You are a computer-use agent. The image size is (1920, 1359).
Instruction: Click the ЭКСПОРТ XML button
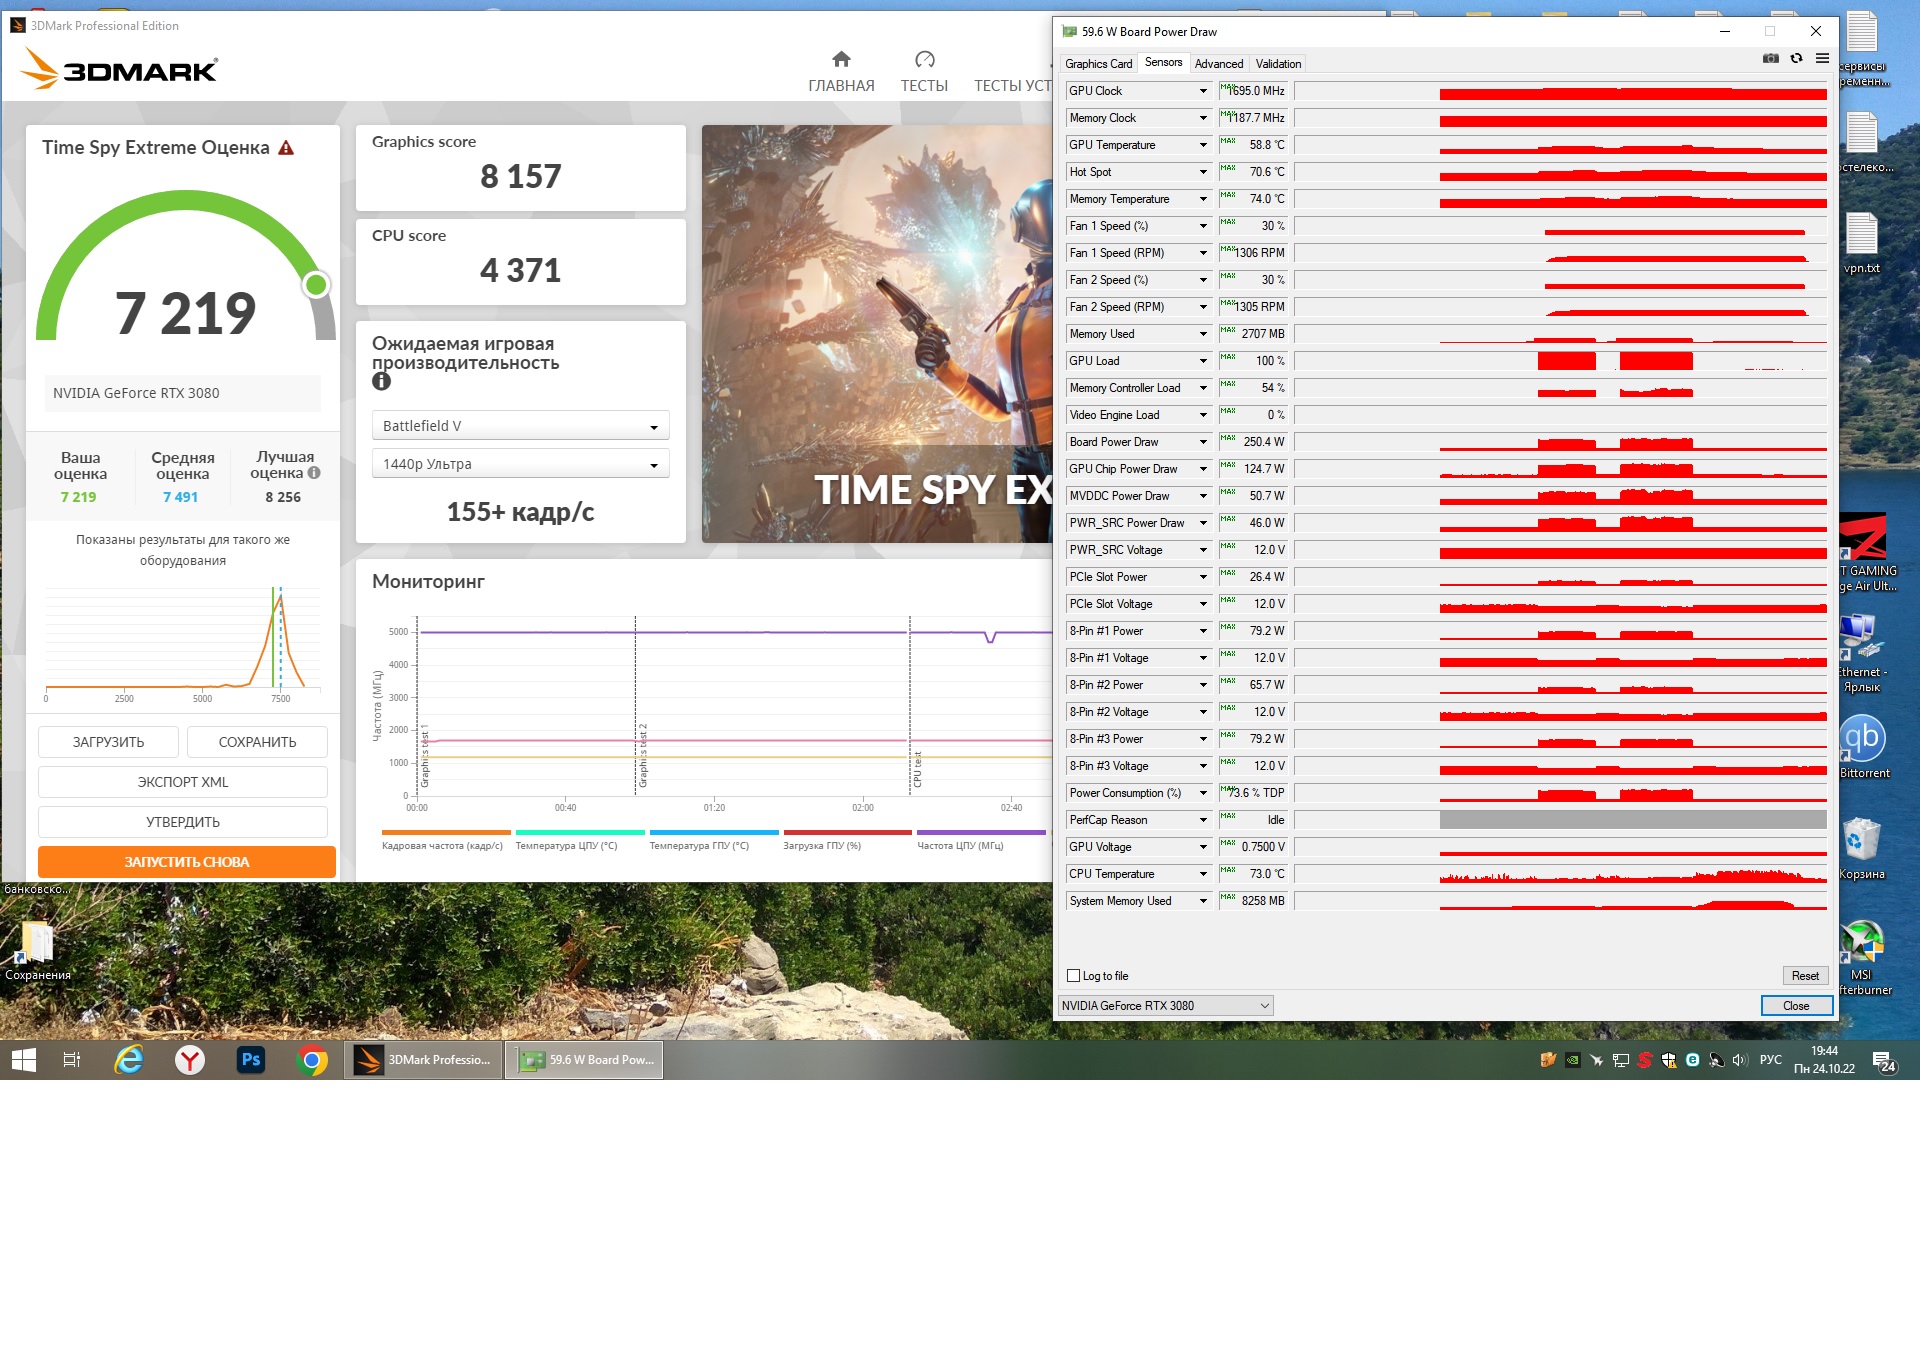click(x=183, y=782)
